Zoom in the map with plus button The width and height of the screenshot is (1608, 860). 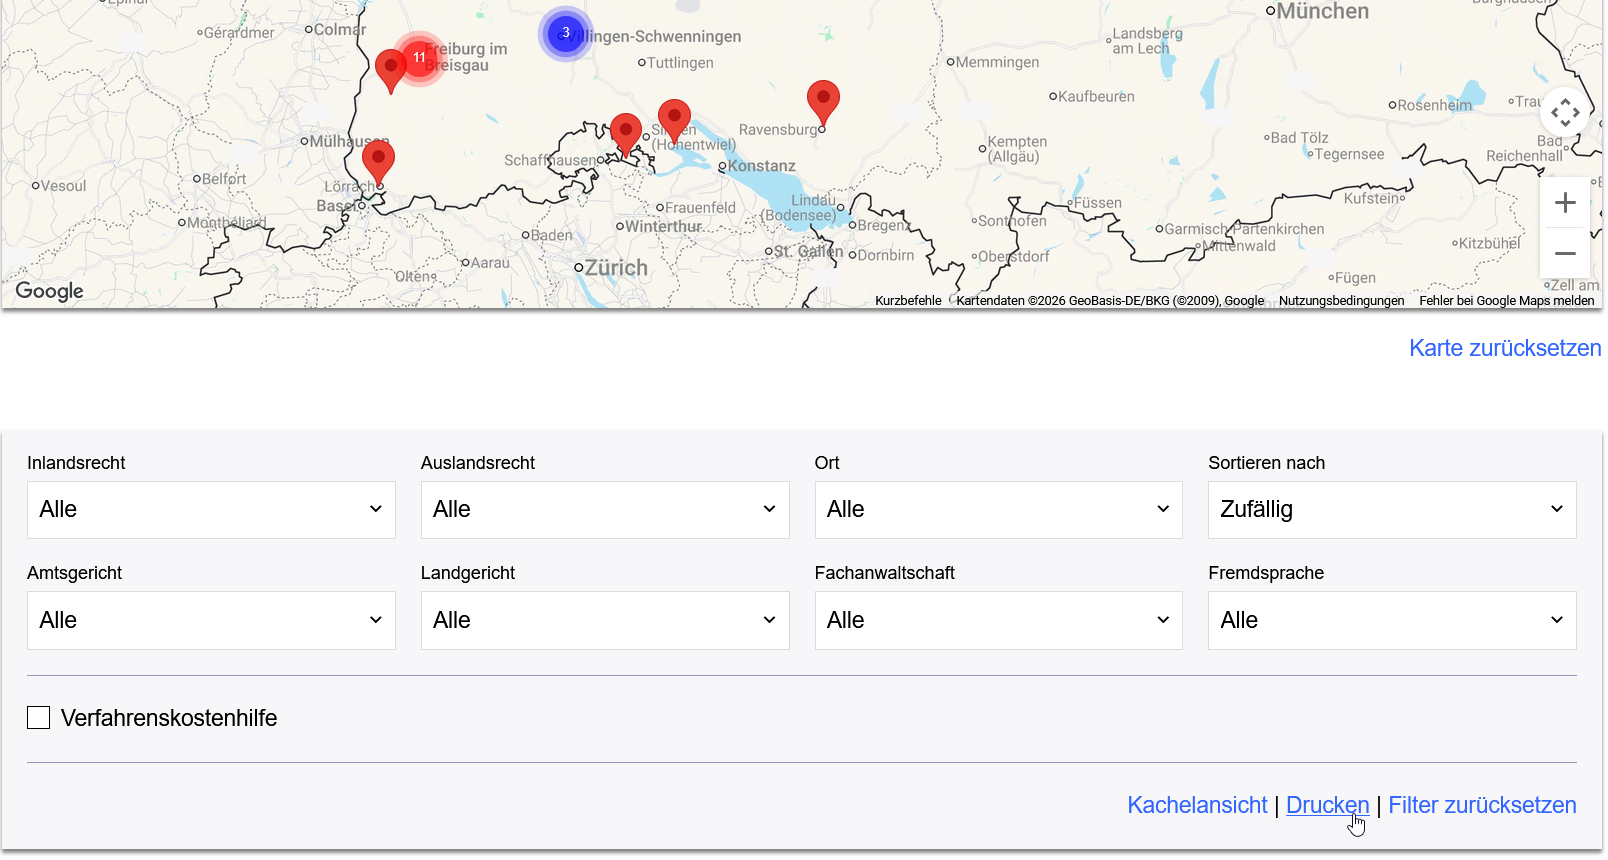1565,203
